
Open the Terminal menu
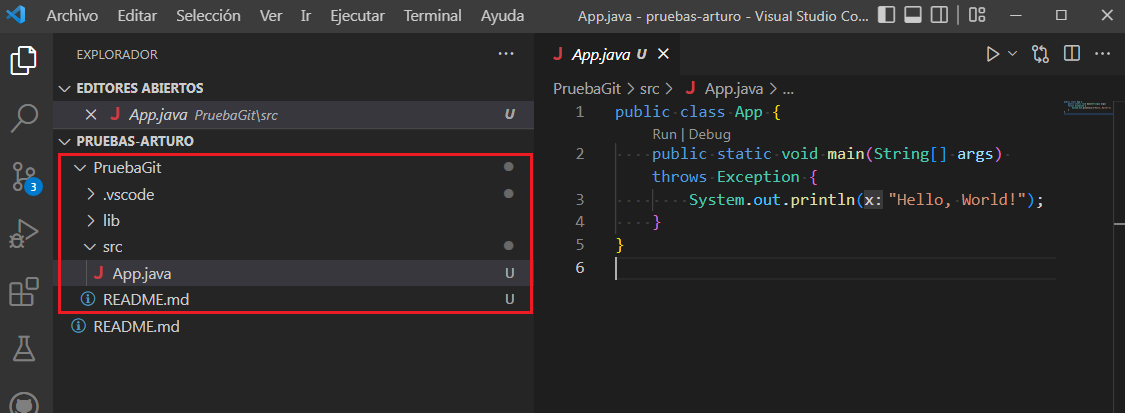(433, 15)
